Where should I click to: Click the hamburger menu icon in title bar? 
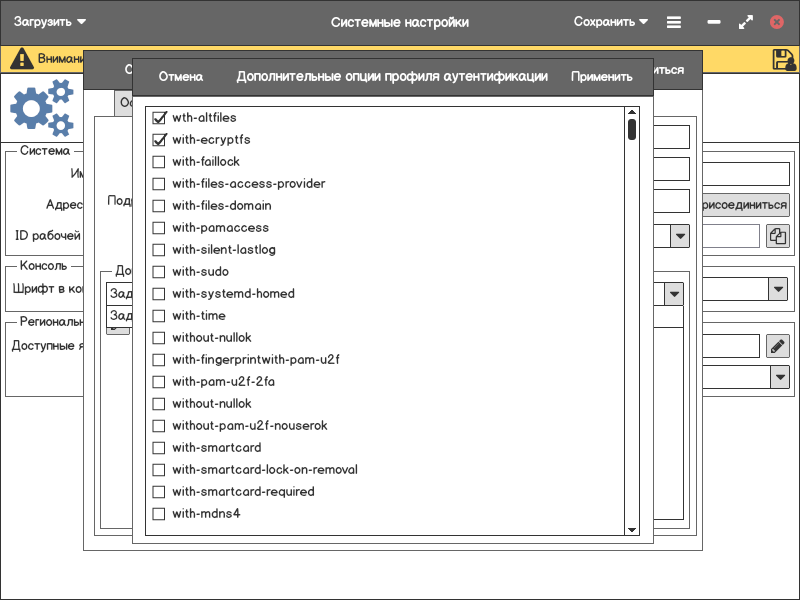point(675,22)
